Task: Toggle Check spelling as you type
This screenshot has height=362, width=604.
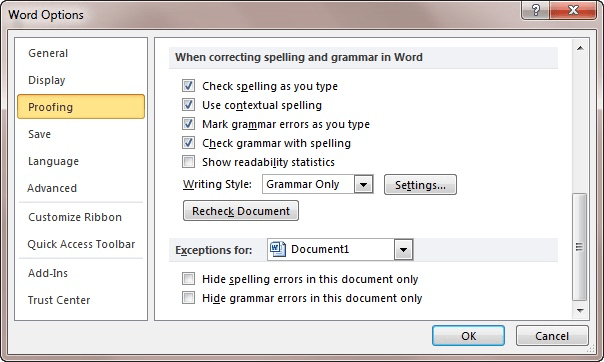Action: [188, 85]
